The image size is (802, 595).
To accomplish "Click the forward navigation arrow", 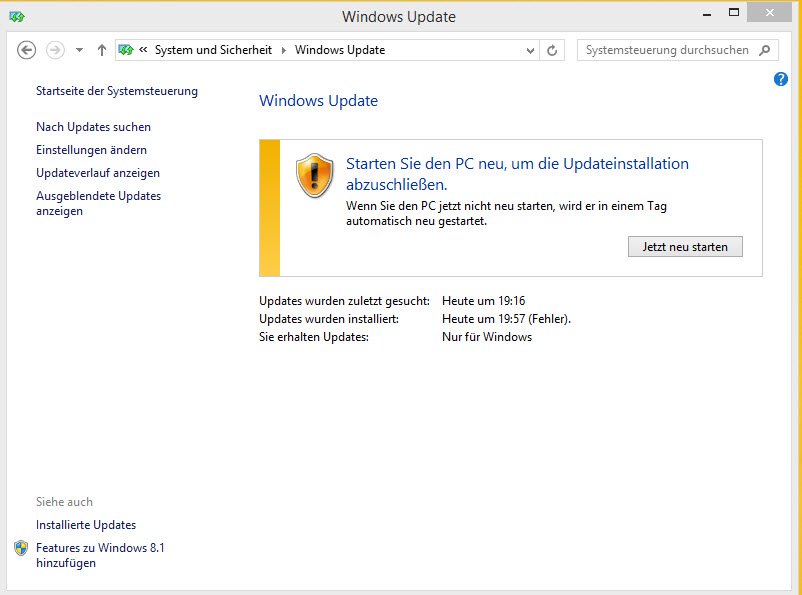I will coord(55,50).
